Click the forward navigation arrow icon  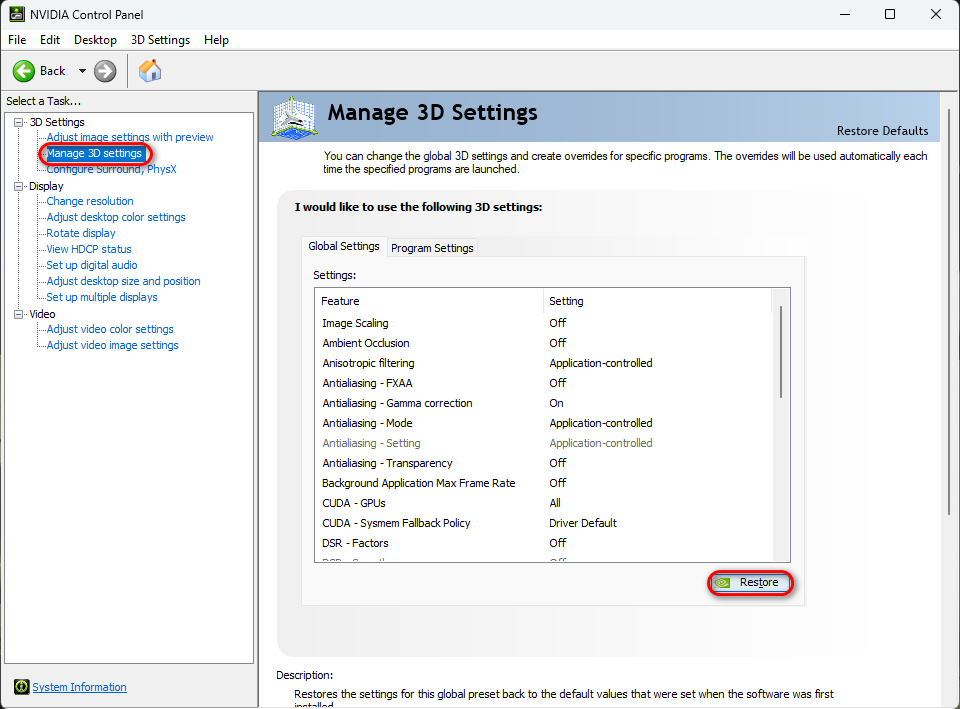(103, 71)
